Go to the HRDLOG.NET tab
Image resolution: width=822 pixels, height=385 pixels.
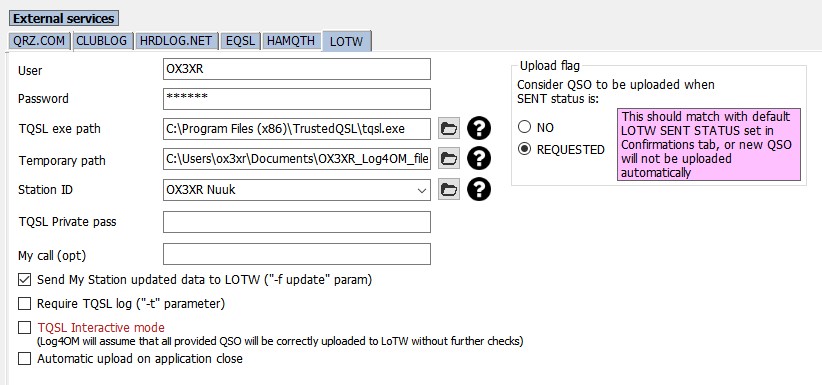[x=176, y=41]
